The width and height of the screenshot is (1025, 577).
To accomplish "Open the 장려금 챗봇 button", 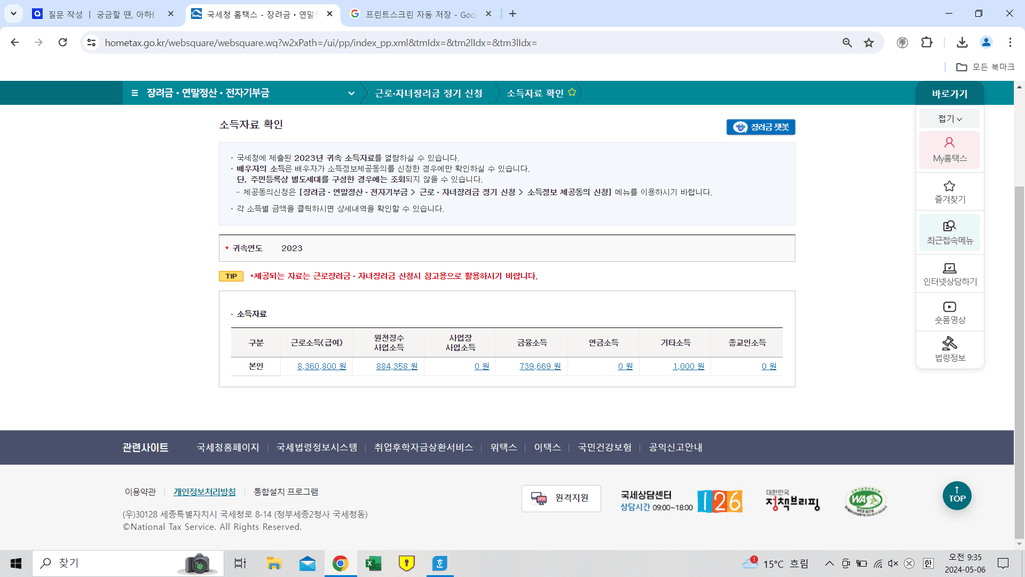I will pyautogui.click(x=760, y=127).
